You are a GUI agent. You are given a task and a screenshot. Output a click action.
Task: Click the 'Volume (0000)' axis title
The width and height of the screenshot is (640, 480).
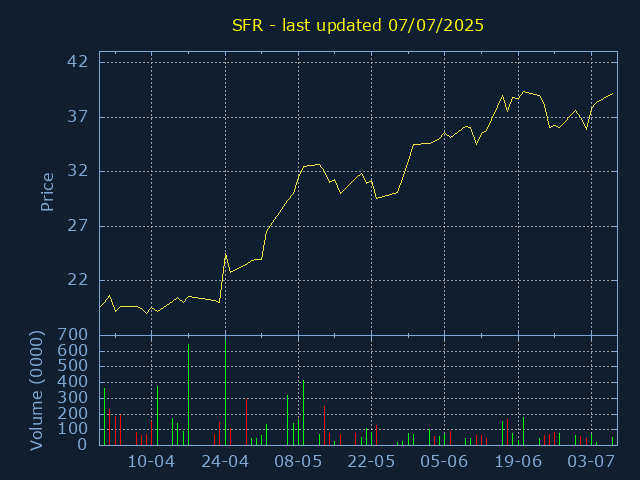coord(36,391)
